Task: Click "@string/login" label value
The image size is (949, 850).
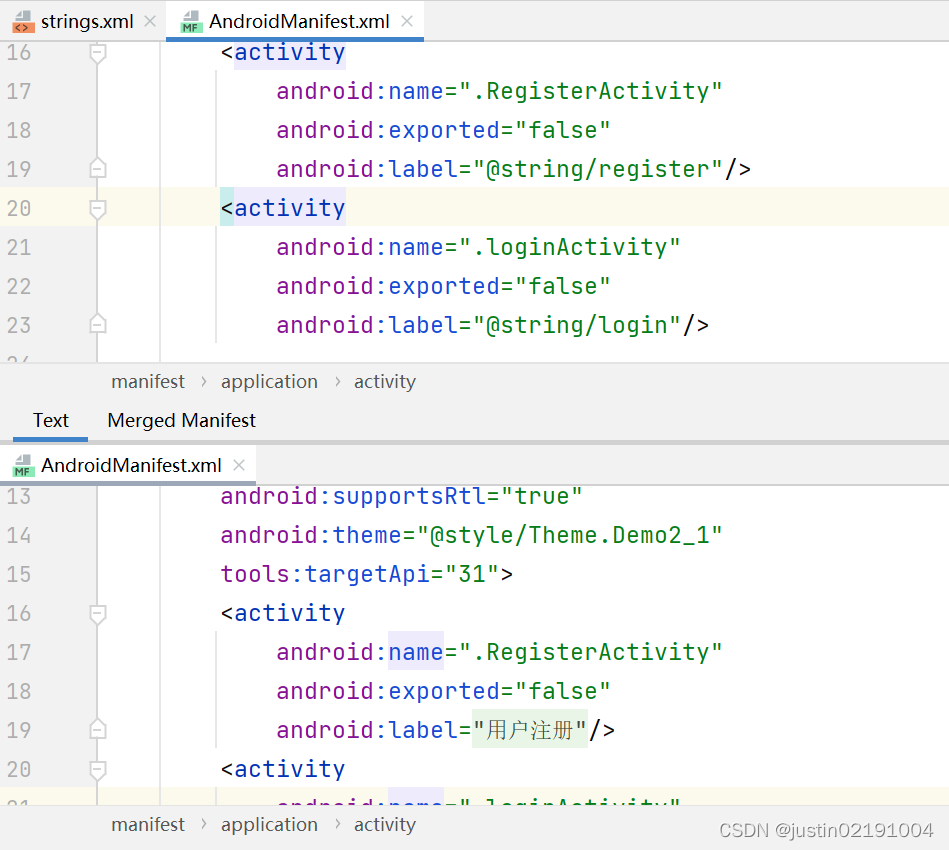Action: [x=577, y=325]
